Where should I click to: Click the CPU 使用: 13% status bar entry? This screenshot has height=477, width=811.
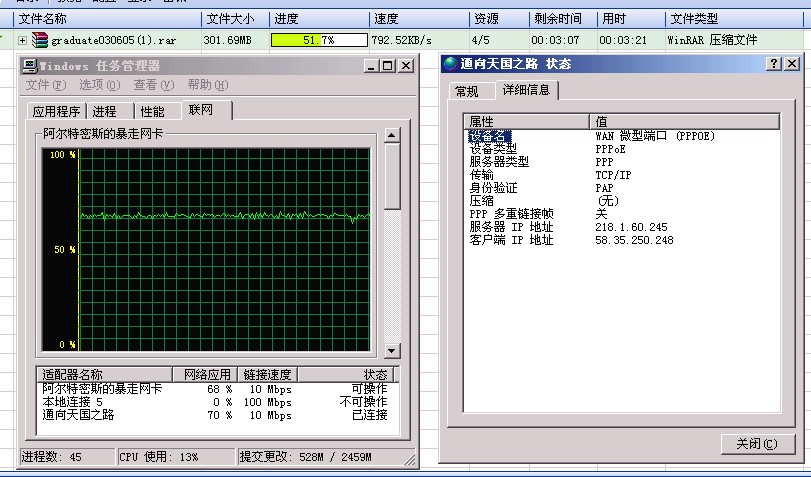pyautogui.click(x=175, y=457)
